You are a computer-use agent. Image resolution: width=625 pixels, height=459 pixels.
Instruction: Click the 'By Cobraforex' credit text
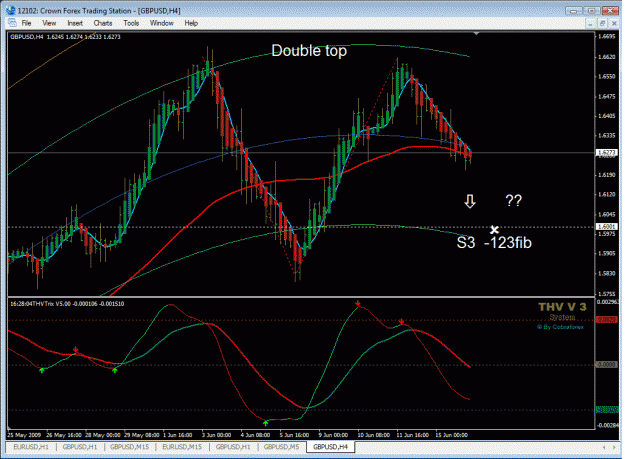point(560,327)
